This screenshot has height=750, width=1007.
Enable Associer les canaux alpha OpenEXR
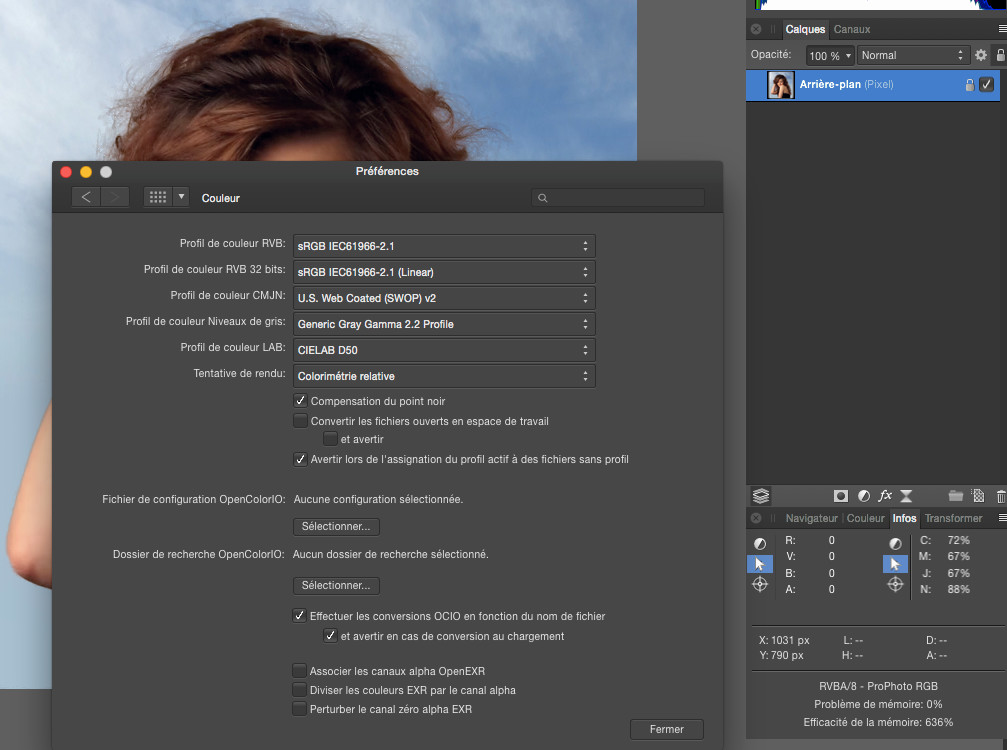299,670
